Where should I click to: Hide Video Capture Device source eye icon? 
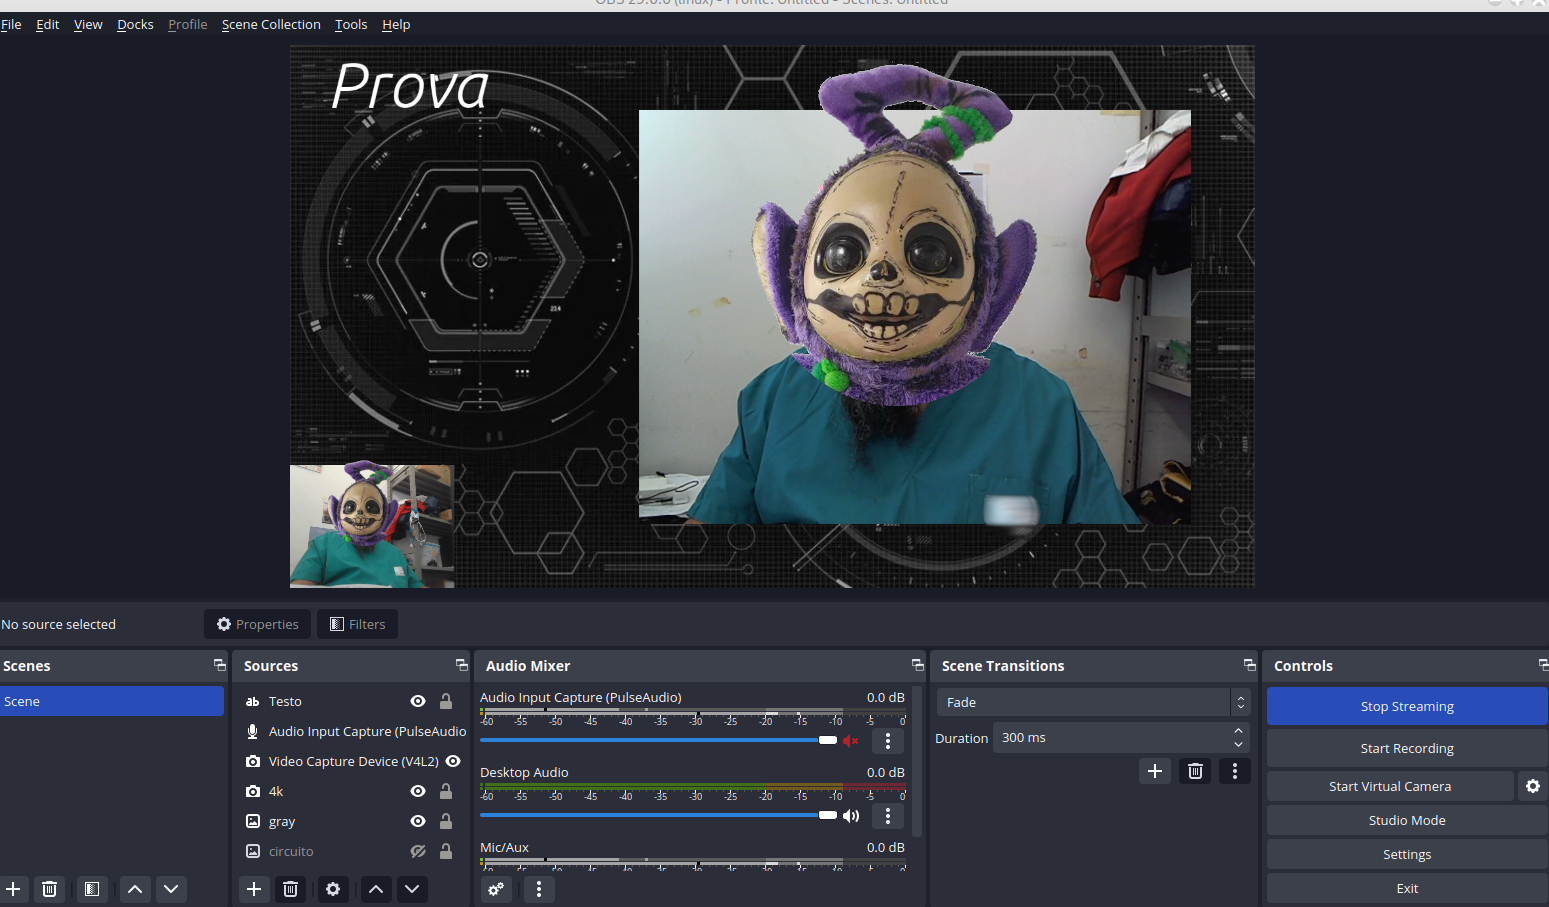(453, 761)
